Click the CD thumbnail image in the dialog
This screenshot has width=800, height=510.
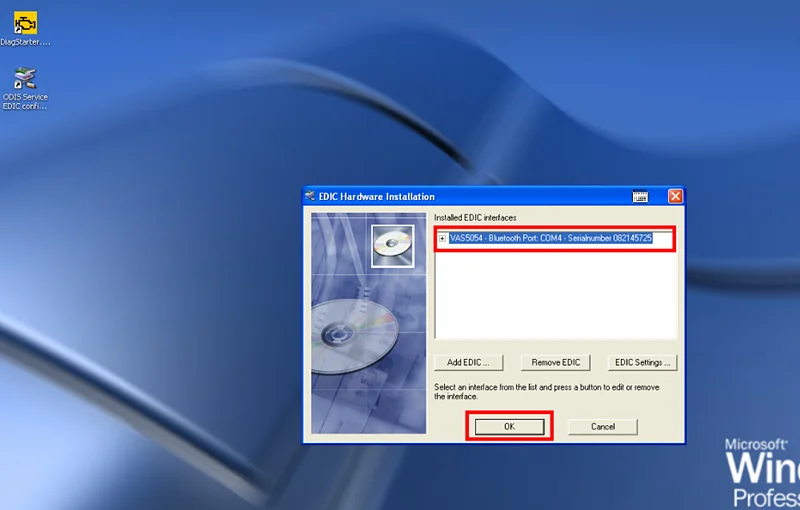392,246
